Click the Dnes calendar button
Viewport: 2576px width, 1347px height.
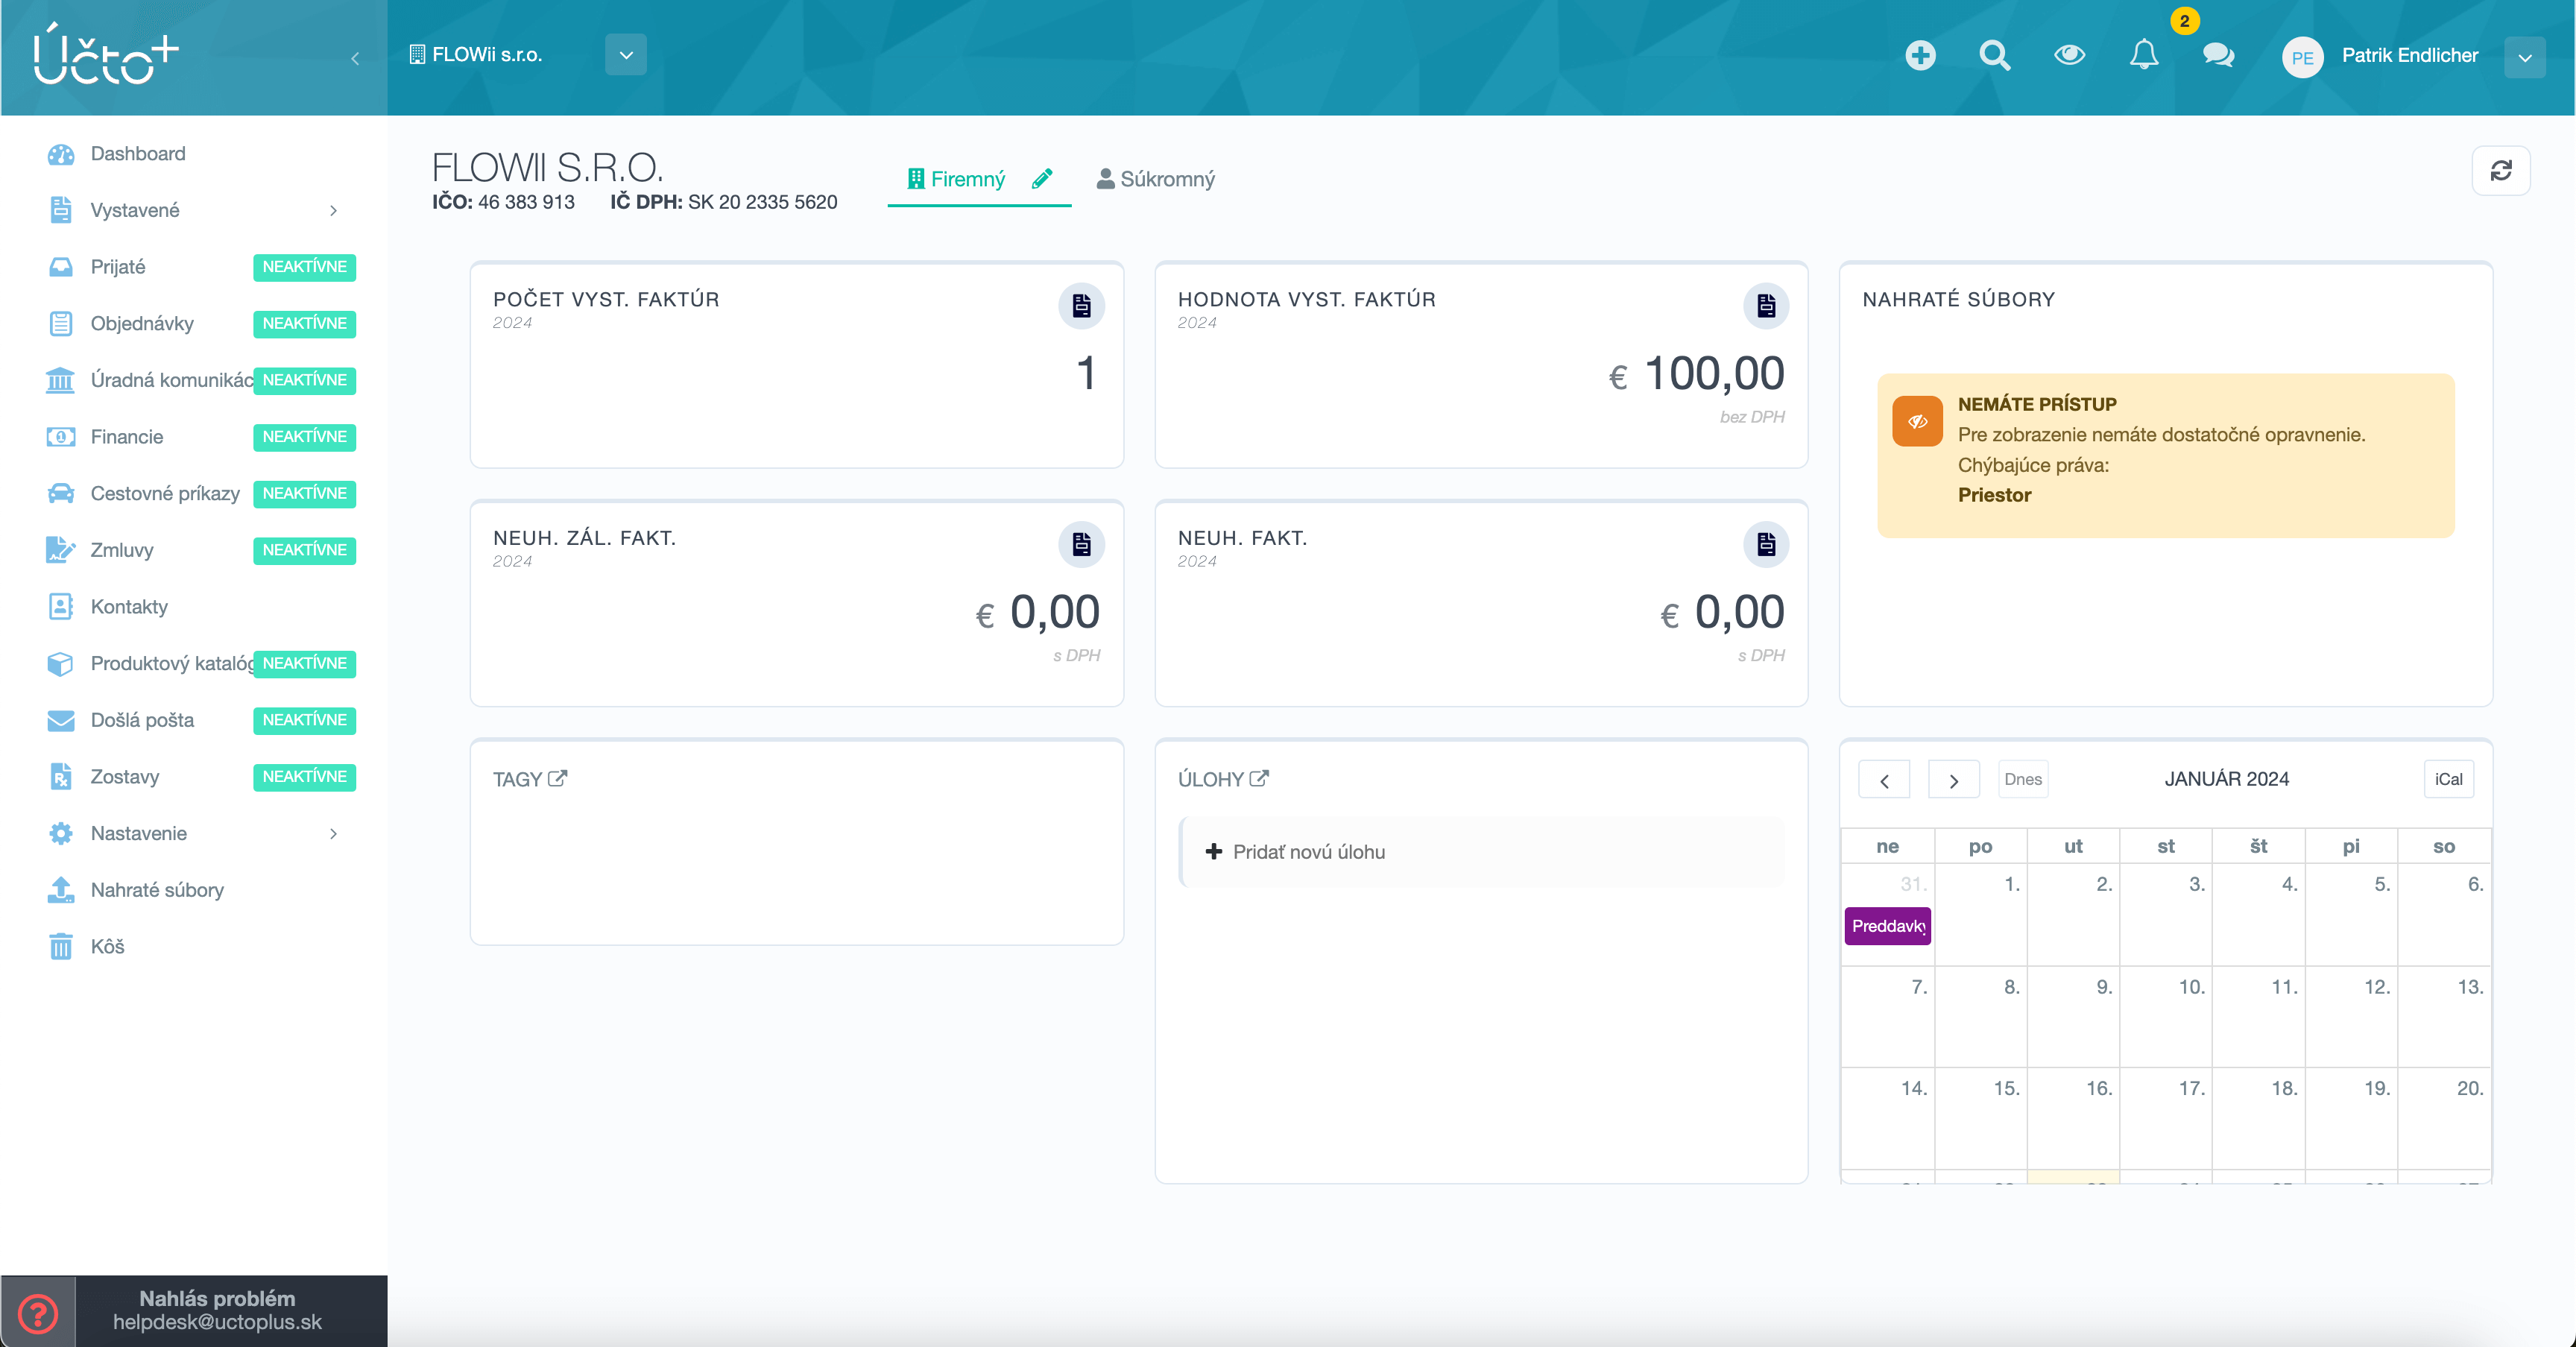(x=2022, y=780)
